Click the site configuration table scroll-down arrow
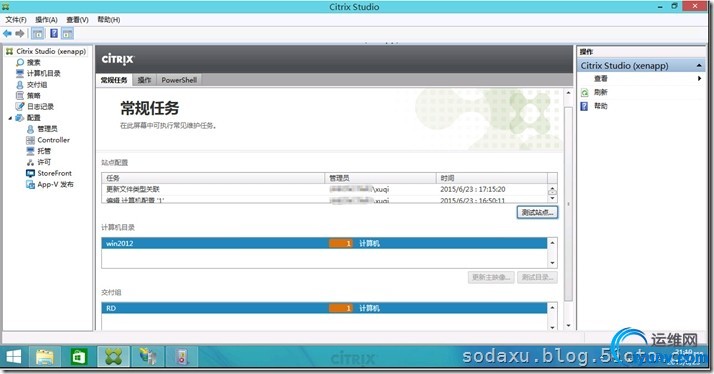The image size is (714, 374). tap(552, 199)
